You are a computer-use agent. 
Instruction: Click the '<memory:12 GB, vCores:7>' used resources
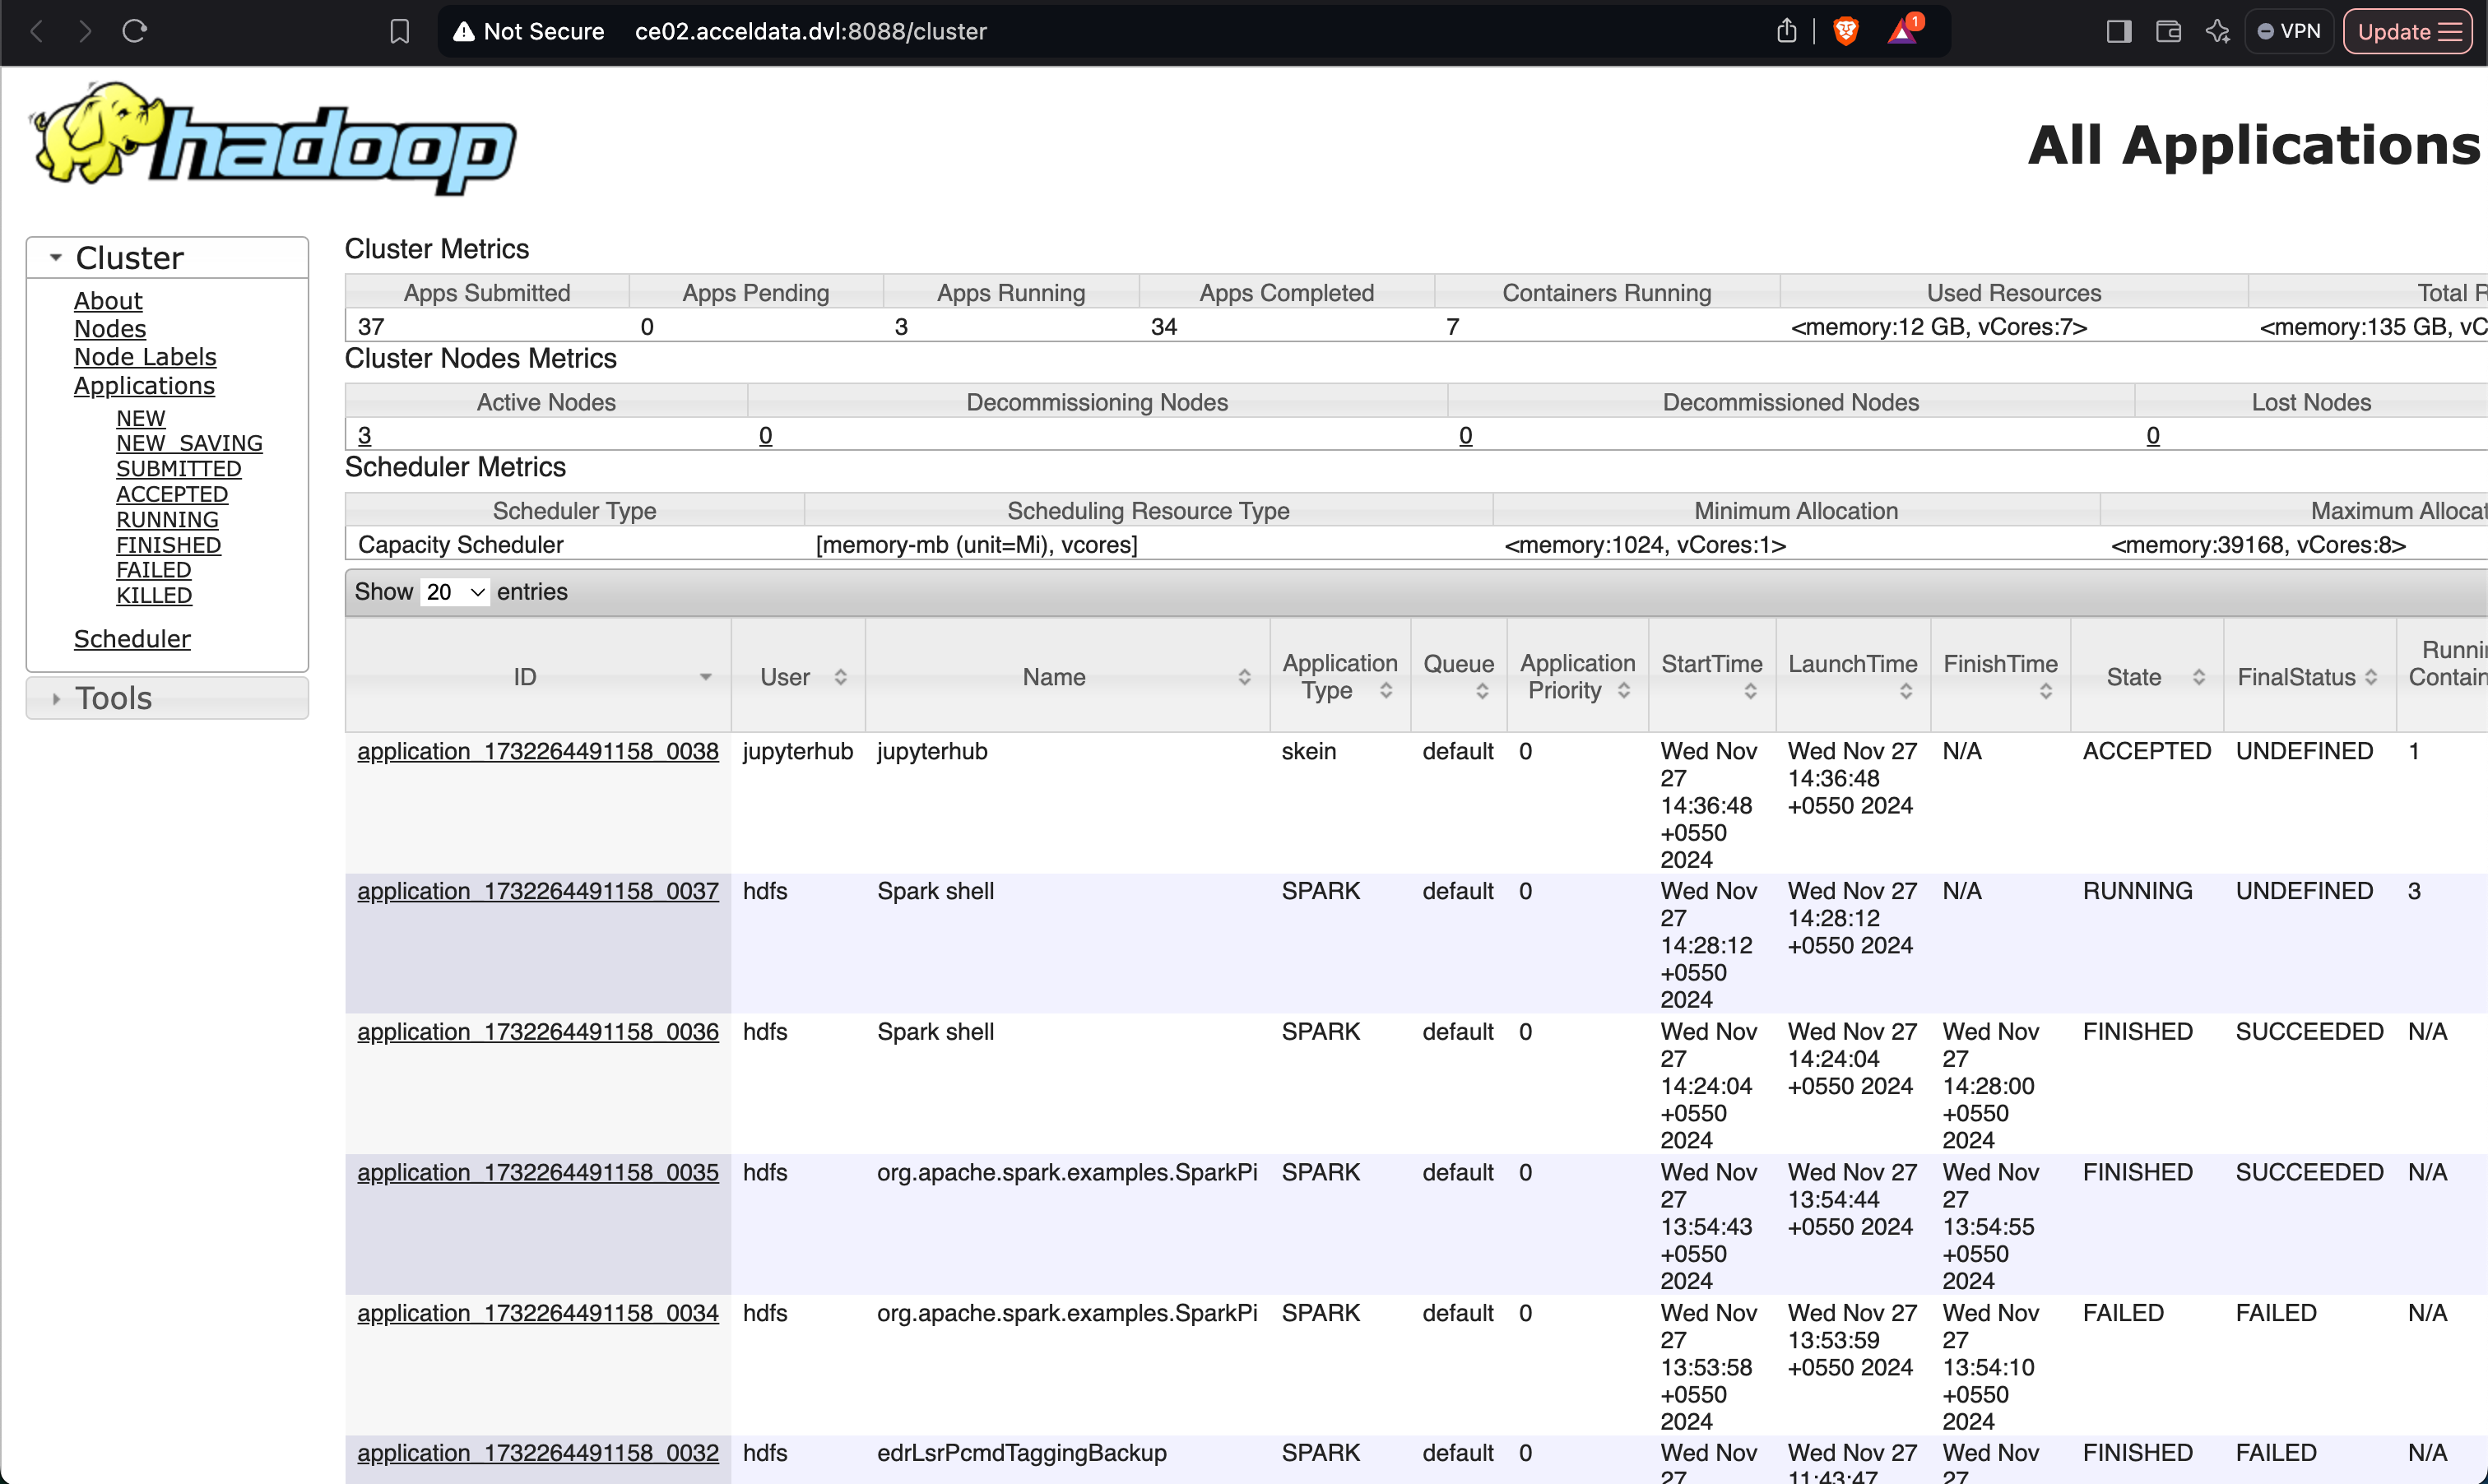(1939, 327)
